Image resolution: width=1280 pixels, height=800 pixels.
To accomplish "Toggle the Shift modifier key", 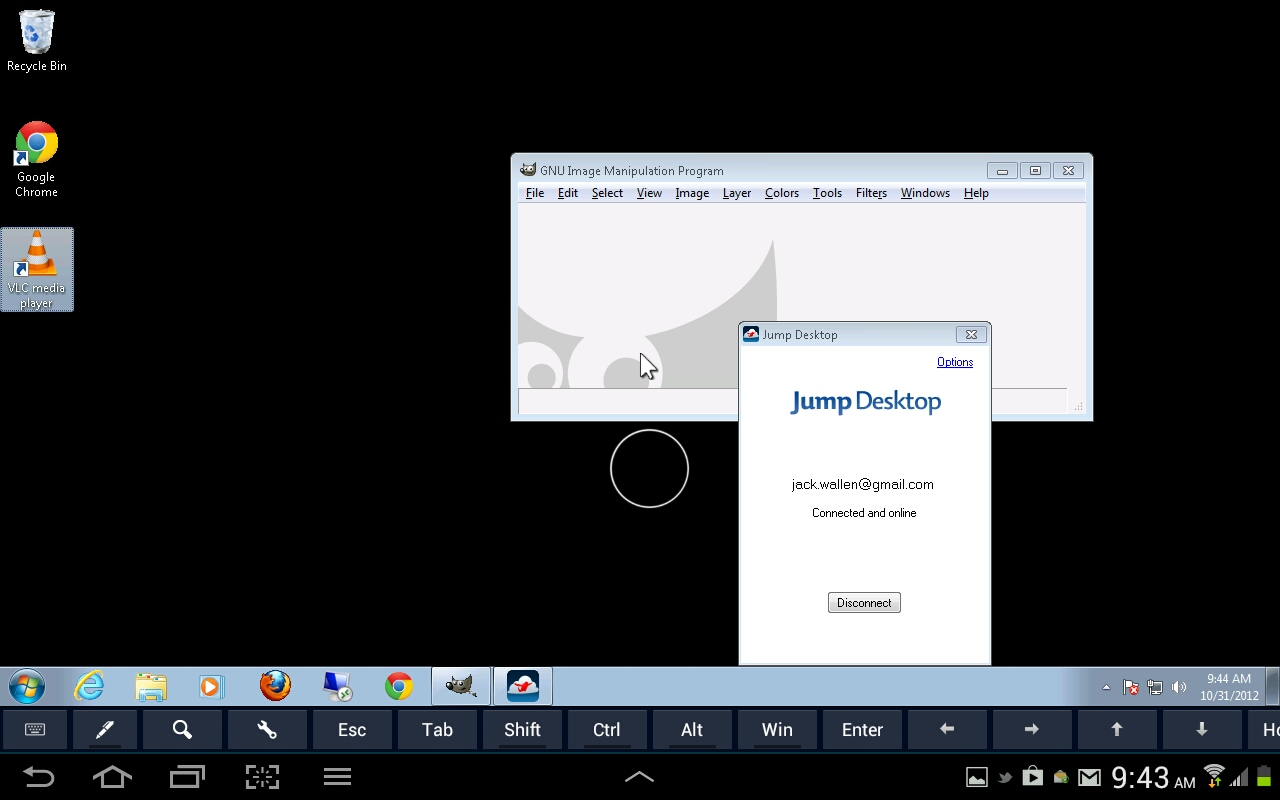I will (x=522, y=730).
